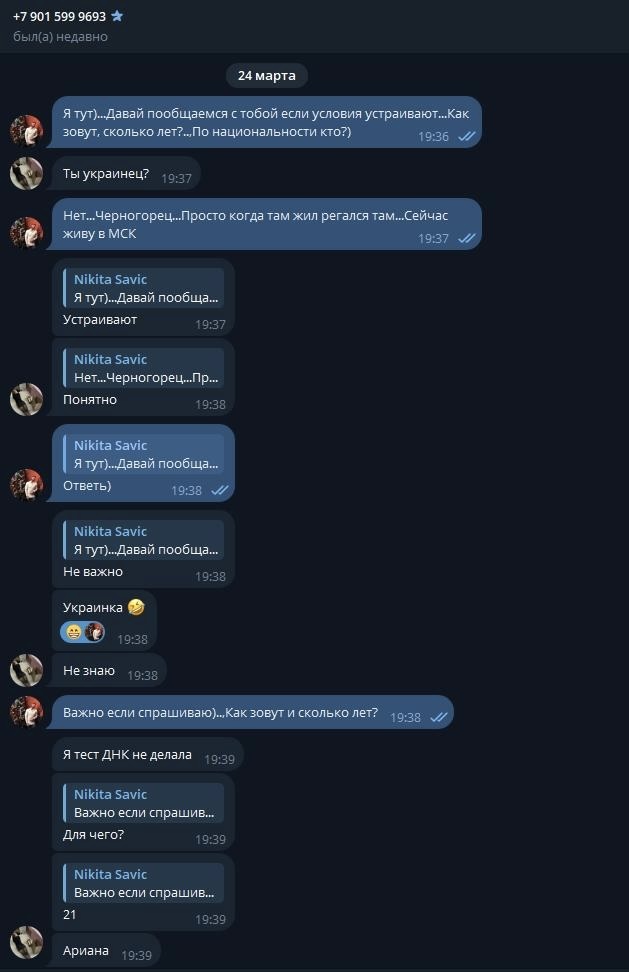The width and height of the screenshot is (629, 972).
Task: Click the "был(а) недавно" status text
Action: click(60, 37)
